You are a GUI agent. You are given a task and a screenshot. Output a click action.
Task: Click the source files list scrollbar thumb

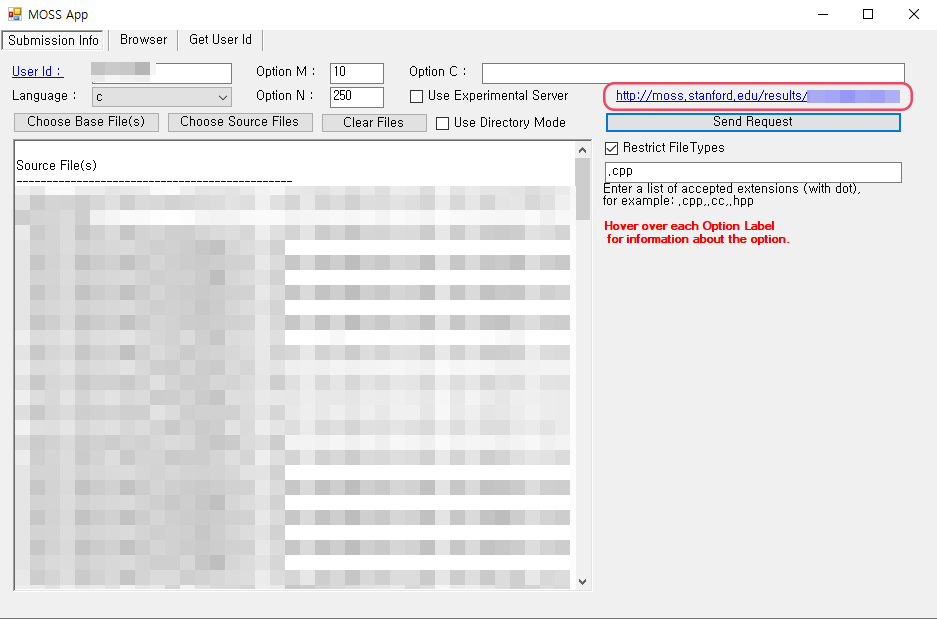click(x=583, y=189)
